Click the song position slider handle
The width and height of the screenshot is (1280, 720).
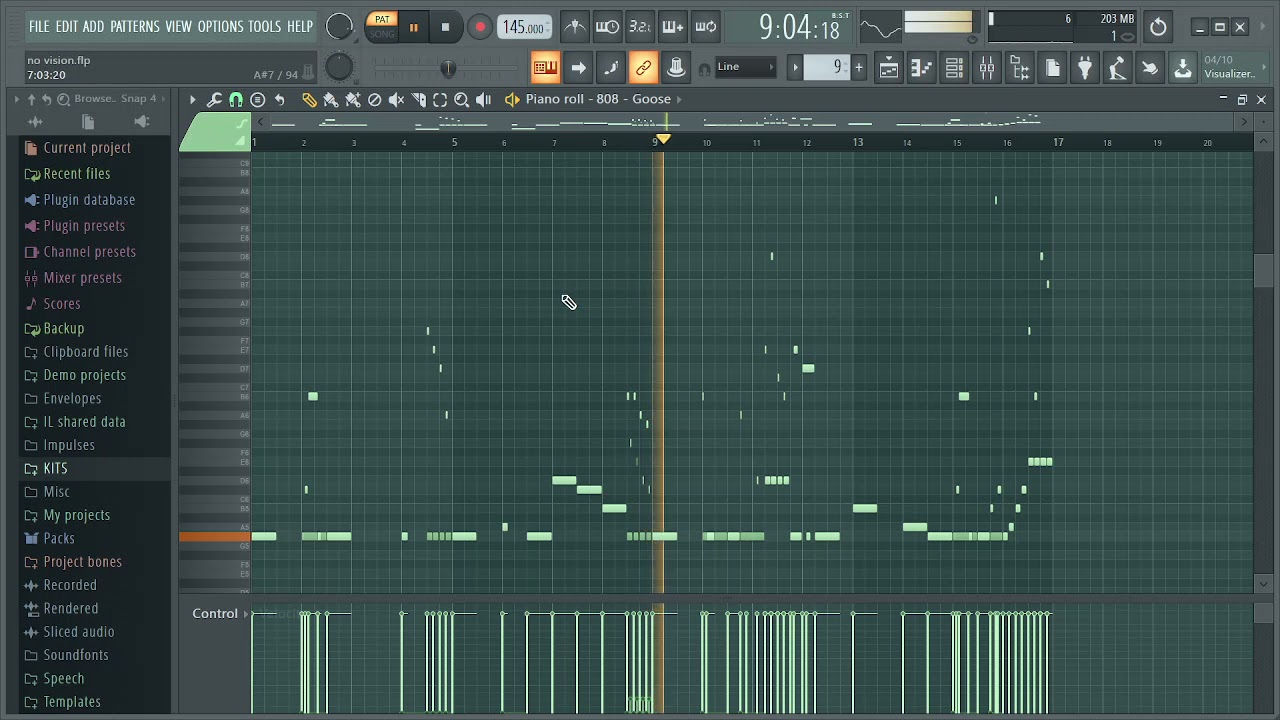pyautogui.click(x=448, y=68)
